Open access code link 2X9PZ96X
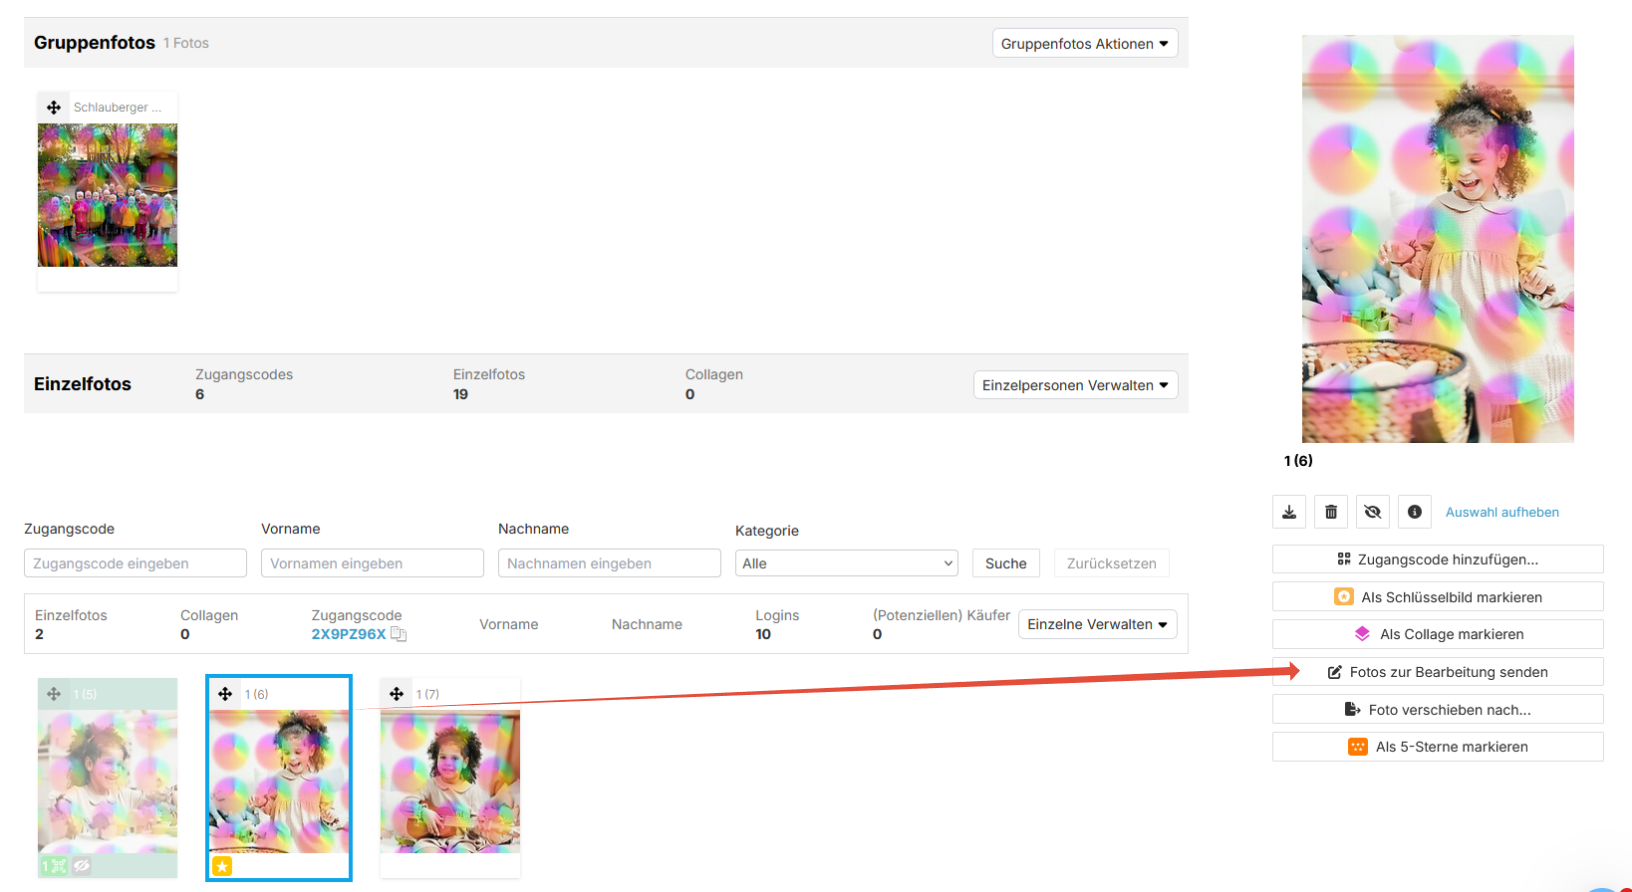The height and width of the screenshot is (892, 1632). [x=348, y=634]
